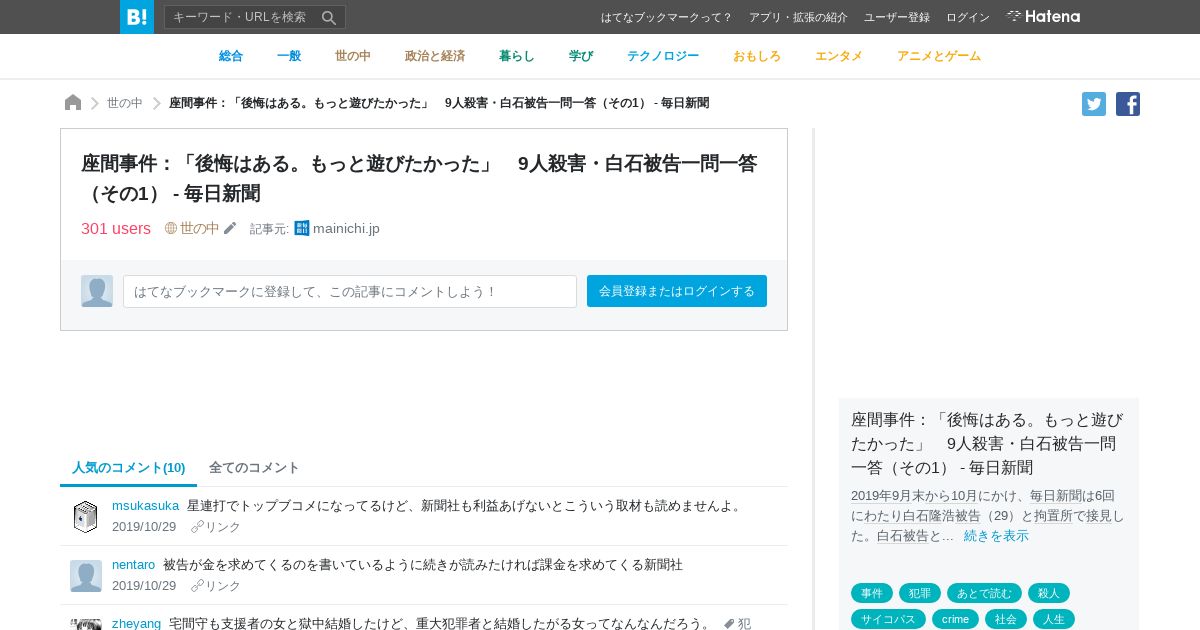
Task: Click the 人生 tag
Action: [x=1054, y=619]
